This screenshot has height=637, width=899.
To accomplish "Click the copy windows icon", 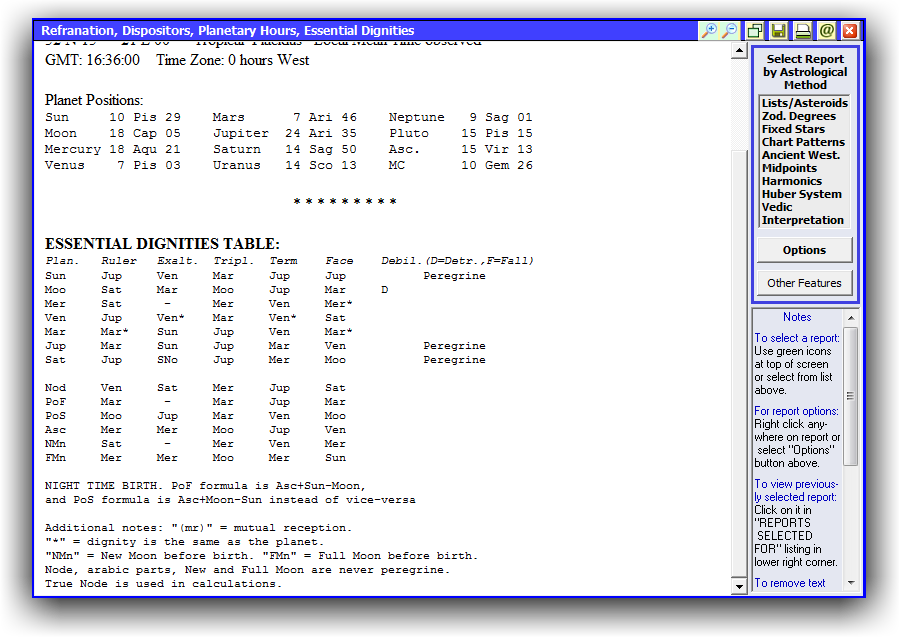I will (x=755, y=31).
